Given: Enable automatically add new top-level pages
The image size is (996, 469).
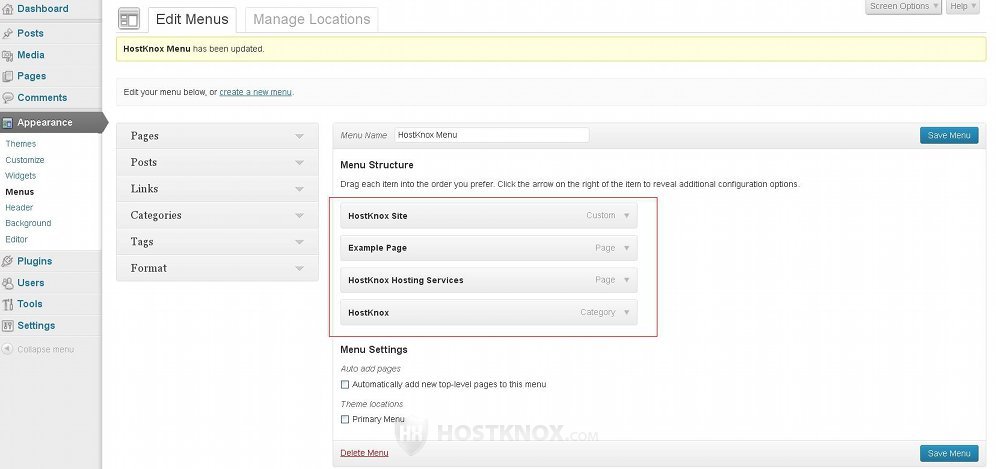Looking at the screenshot, I should click(345, 384).
